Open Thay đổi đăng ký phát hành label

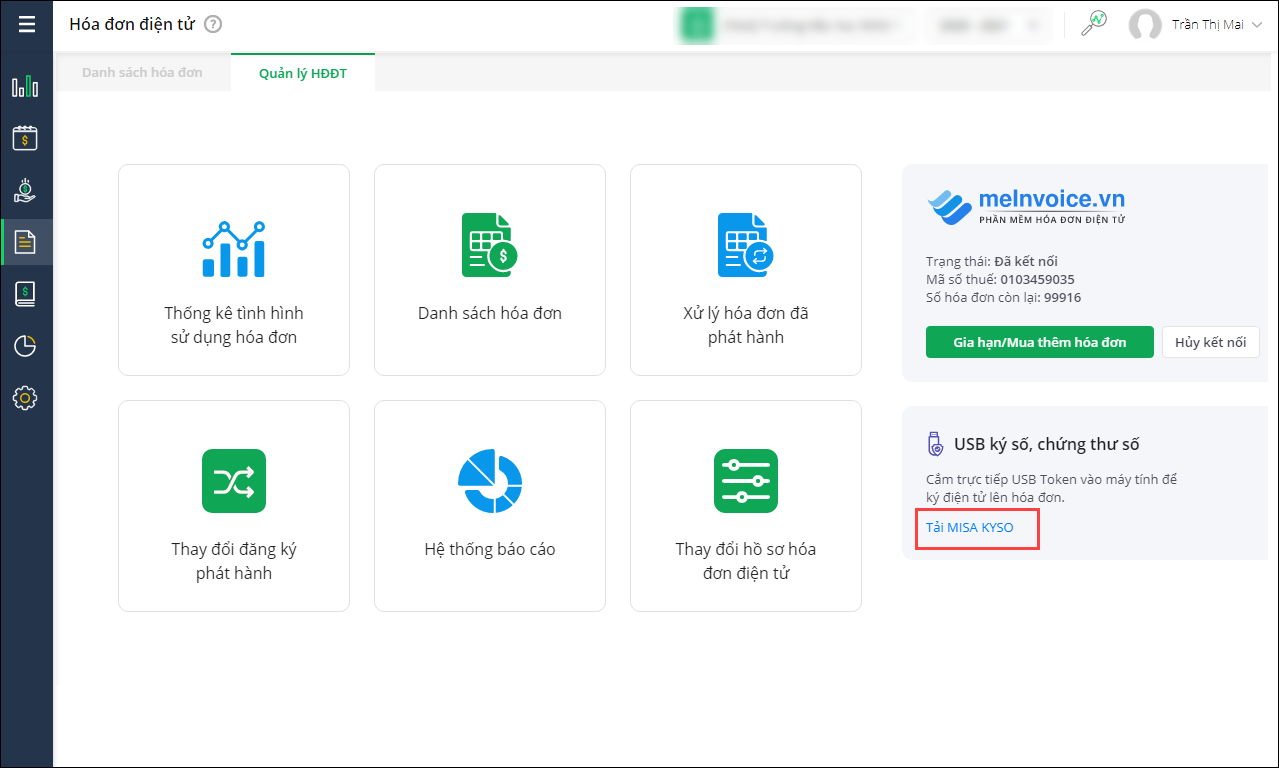(x=234, y=561)
